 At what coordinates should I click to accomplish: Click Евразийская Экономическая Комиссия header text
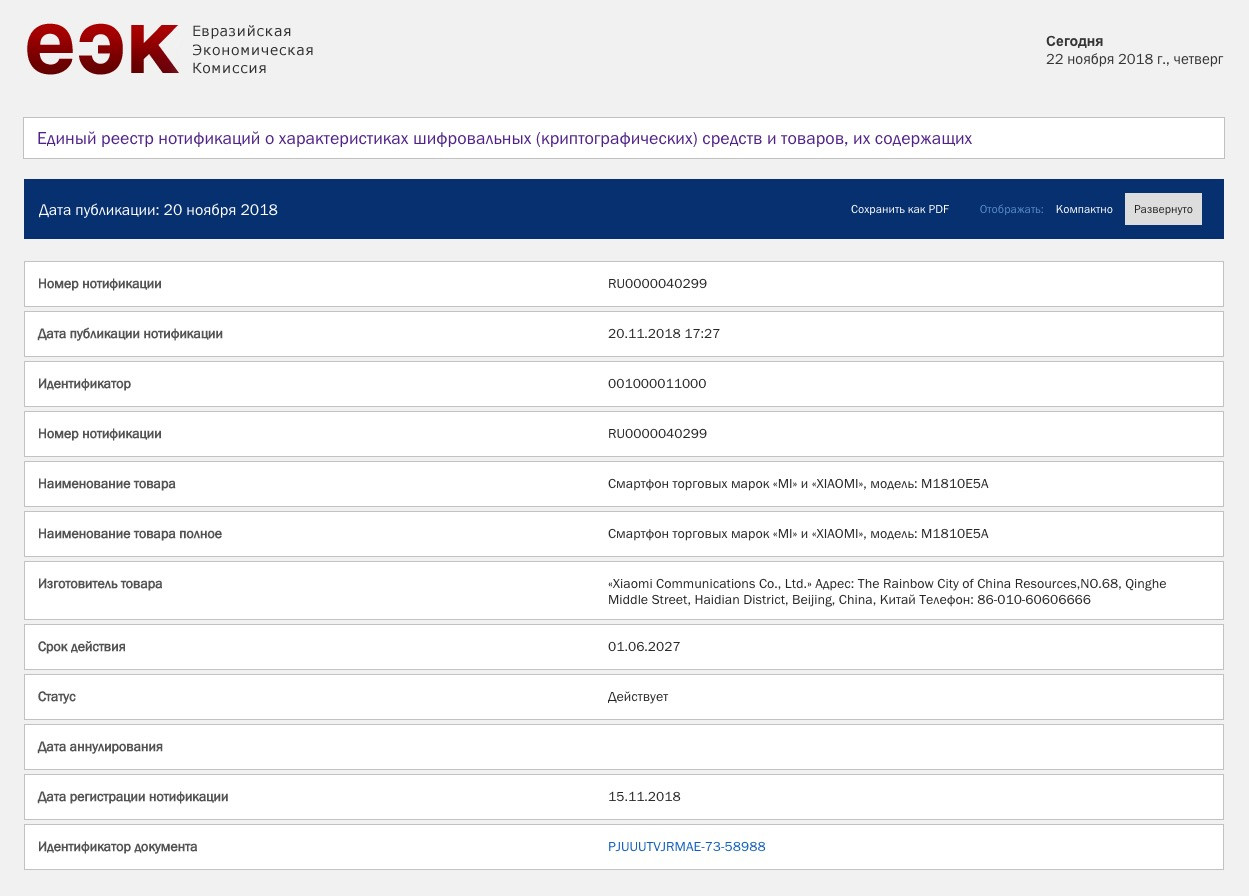coord(252,50)
